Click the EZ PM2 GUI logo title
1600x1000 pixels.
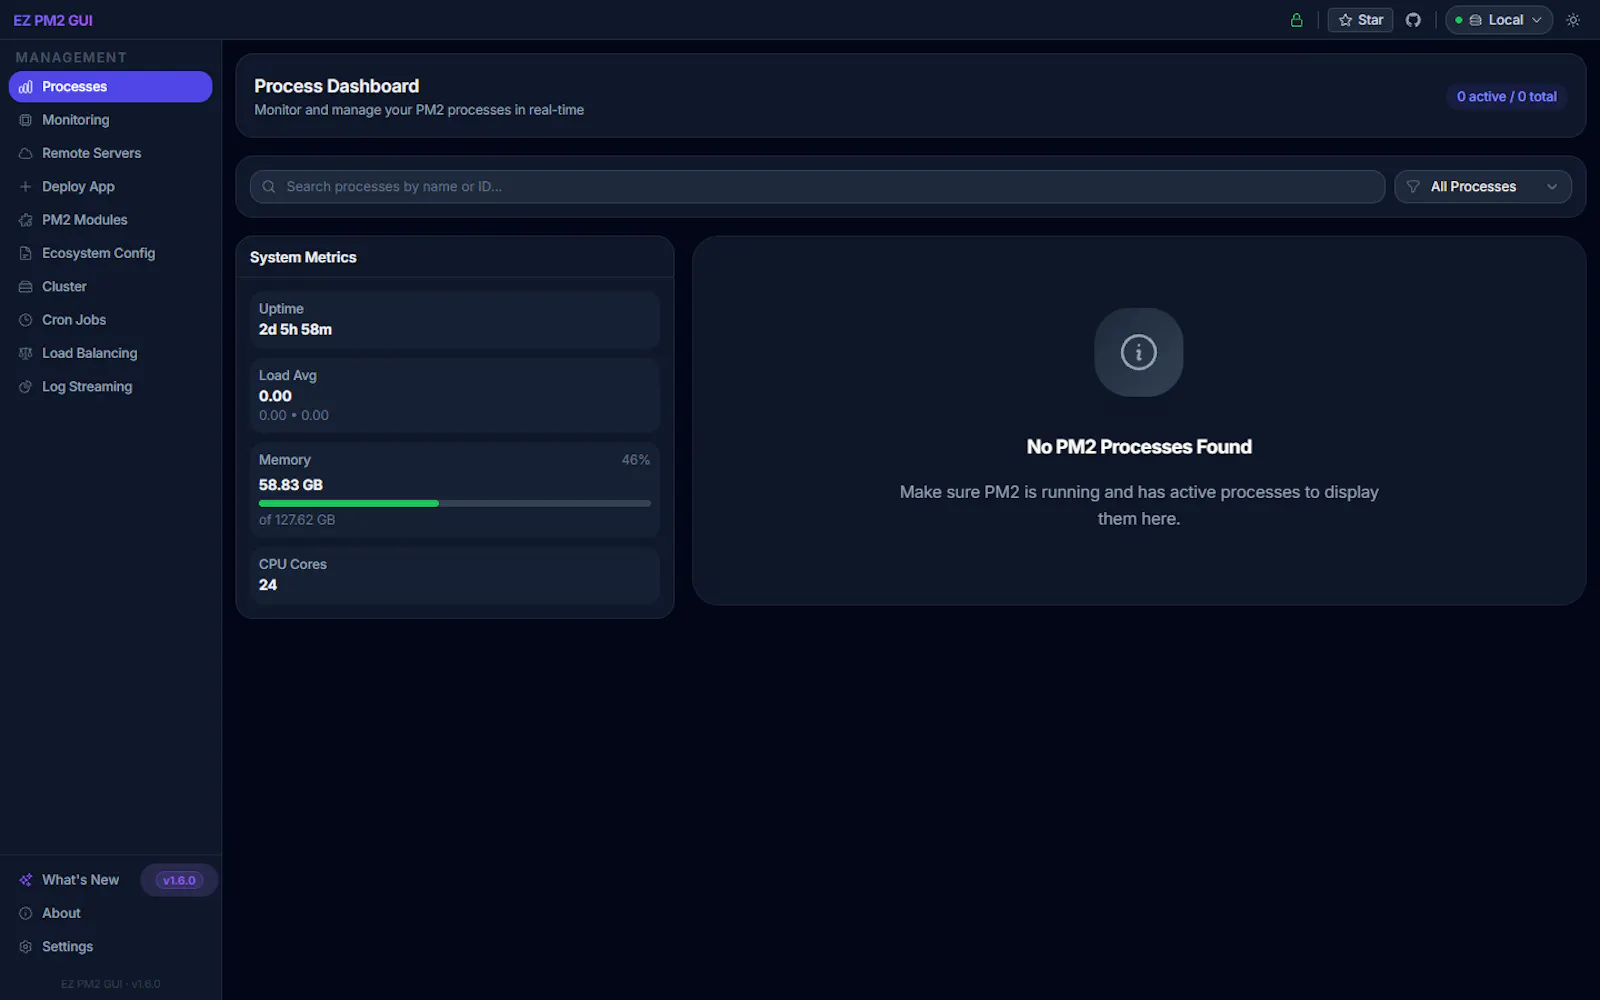tap(53, 20)
